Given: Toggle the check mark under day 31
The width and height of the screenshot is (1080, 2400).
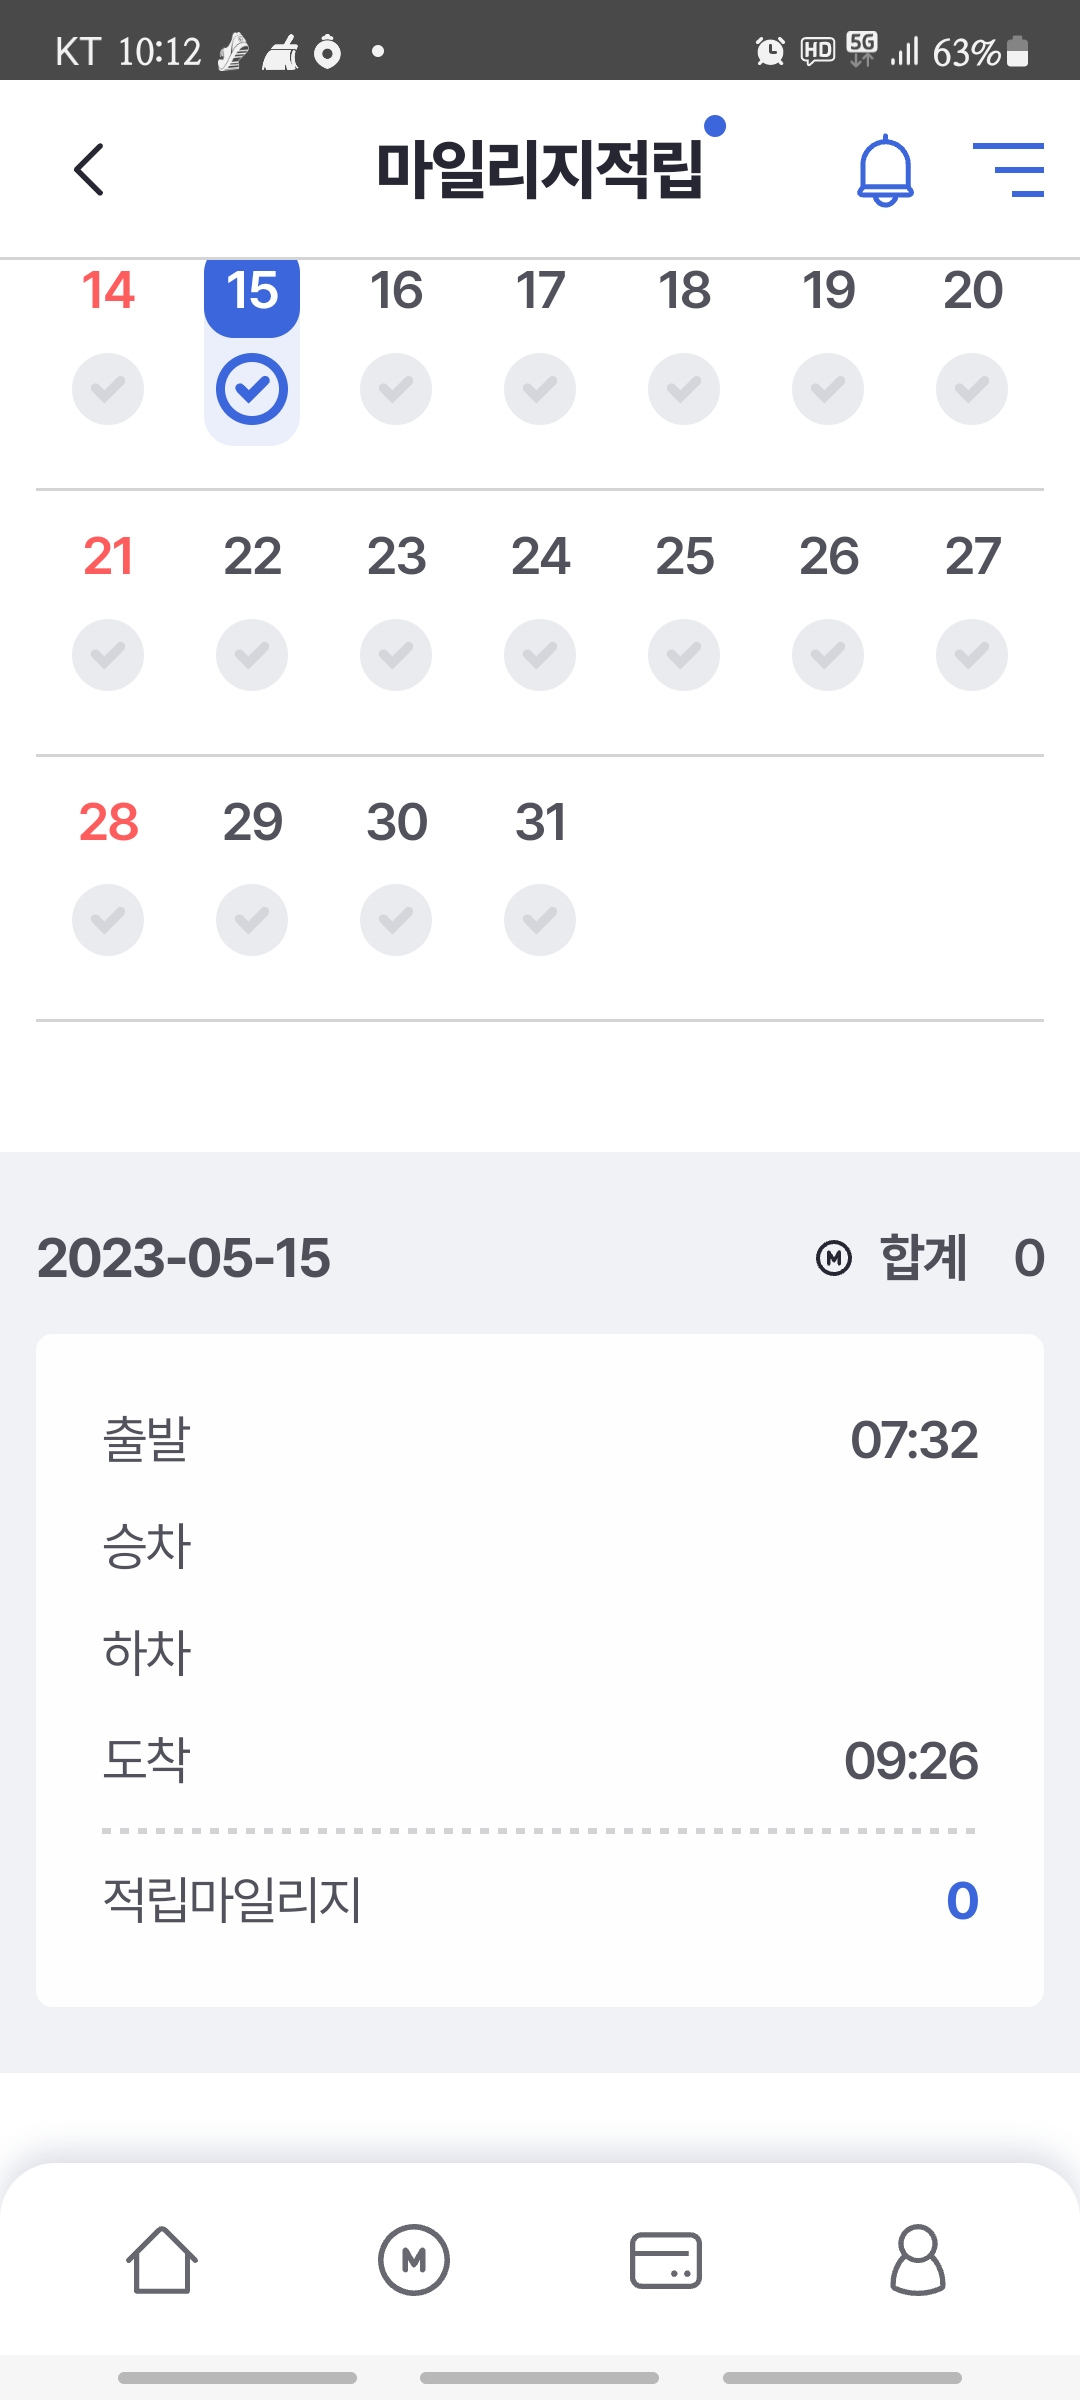Looking at the screenshot, I should pos(540,920).
